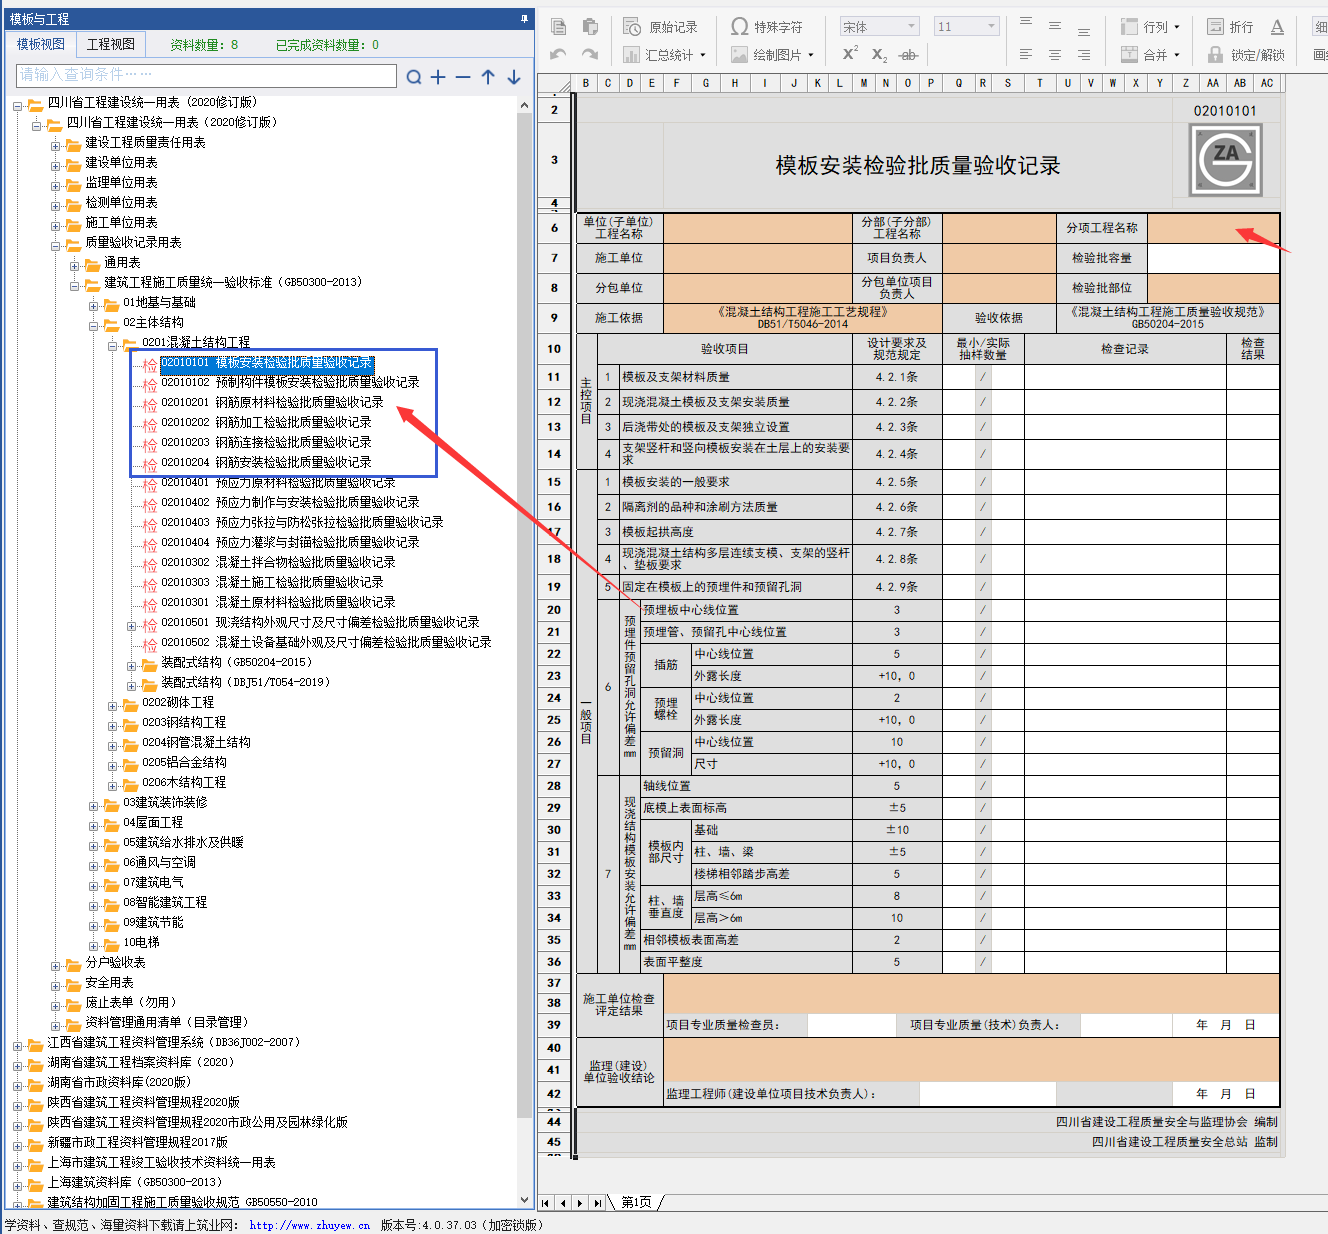Switch to the 模板视图 tab
The width and height of the screenshot is (1328, 1234).
pyautogui.click(x=41, y=44)
